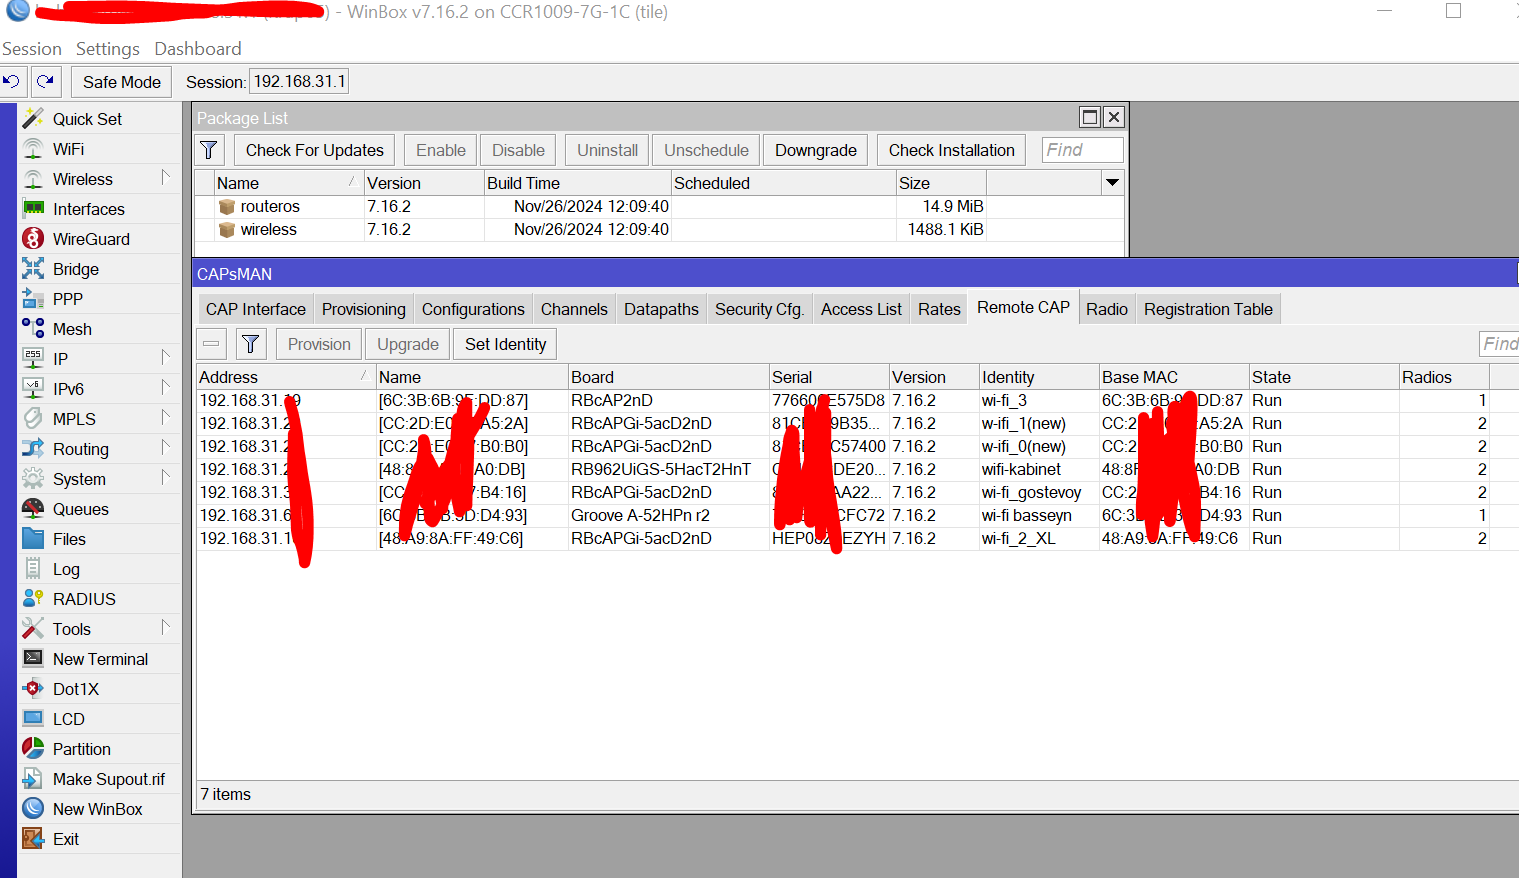Expand the Routing submenu
Viewport: 1519px width, 878px height.
pos(166,448)
